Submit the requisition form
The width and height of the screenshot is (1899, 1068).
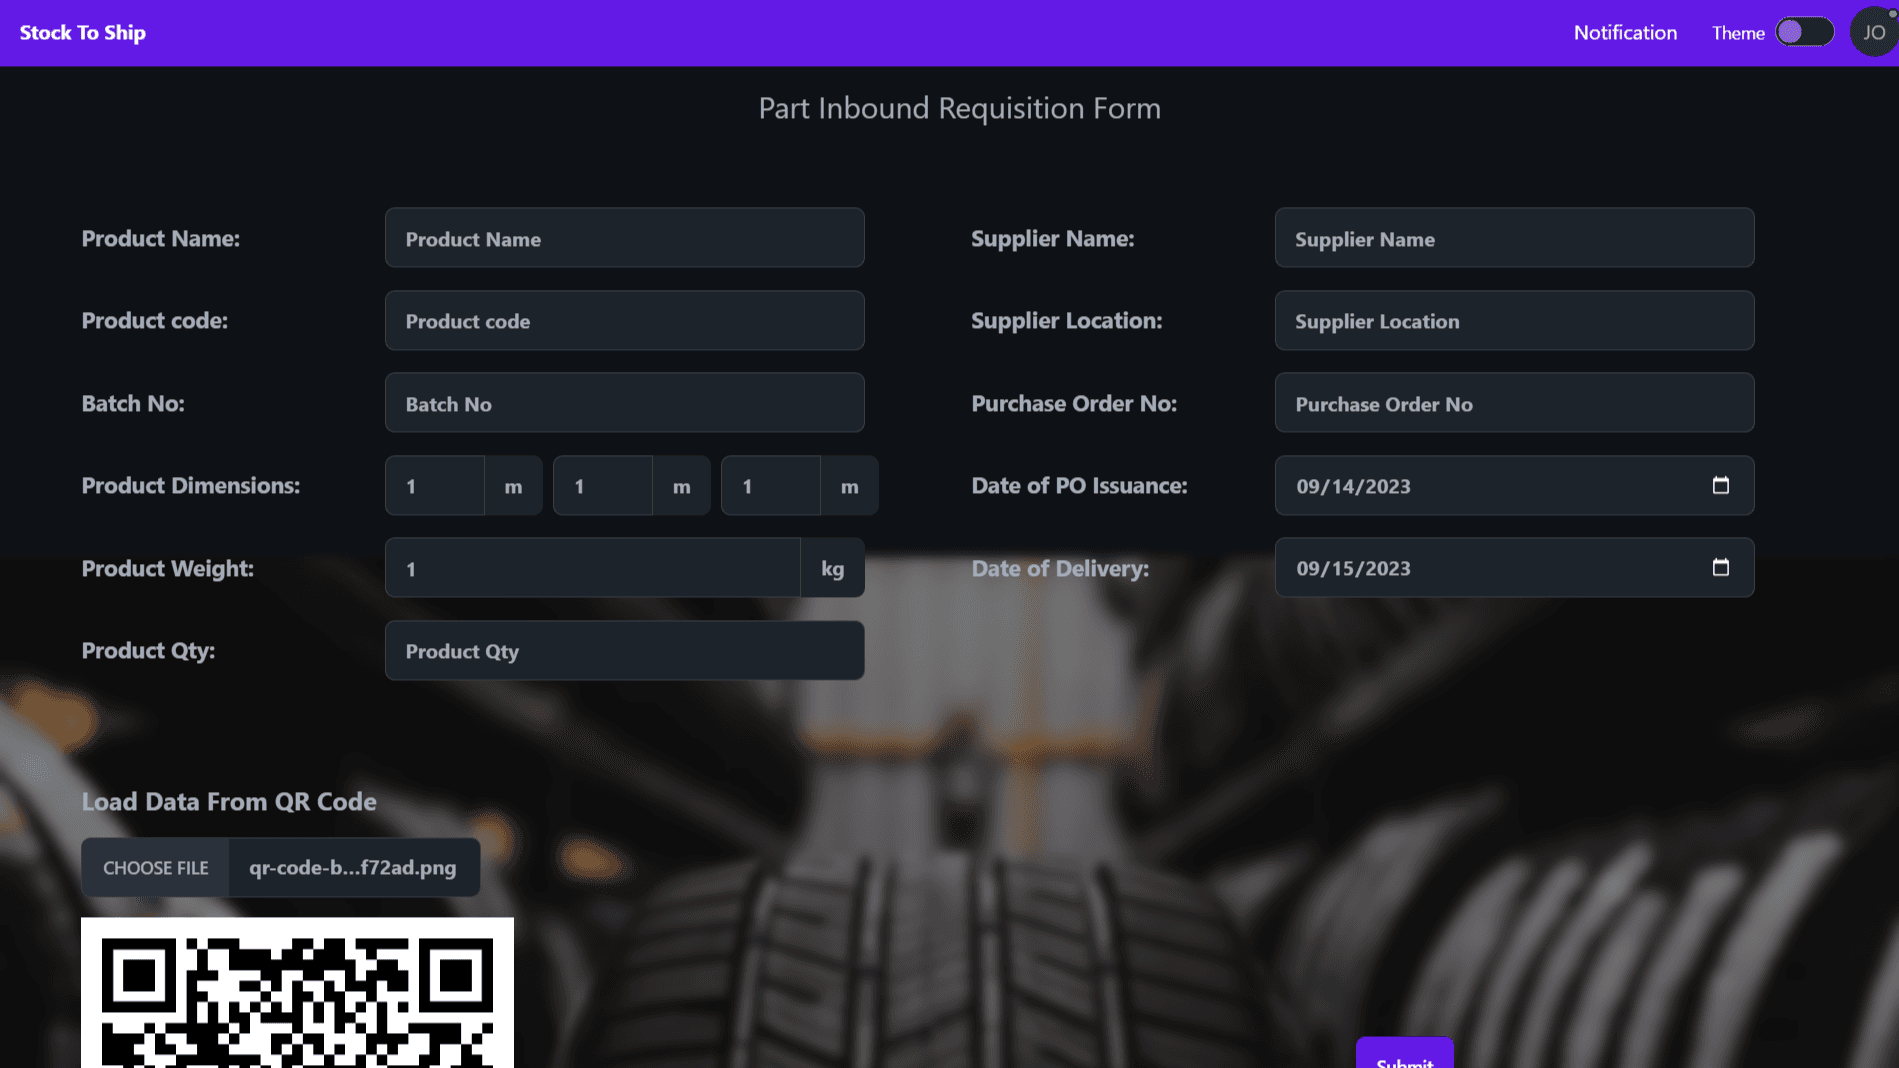pyautogui.click(x=1404, y=1054)
